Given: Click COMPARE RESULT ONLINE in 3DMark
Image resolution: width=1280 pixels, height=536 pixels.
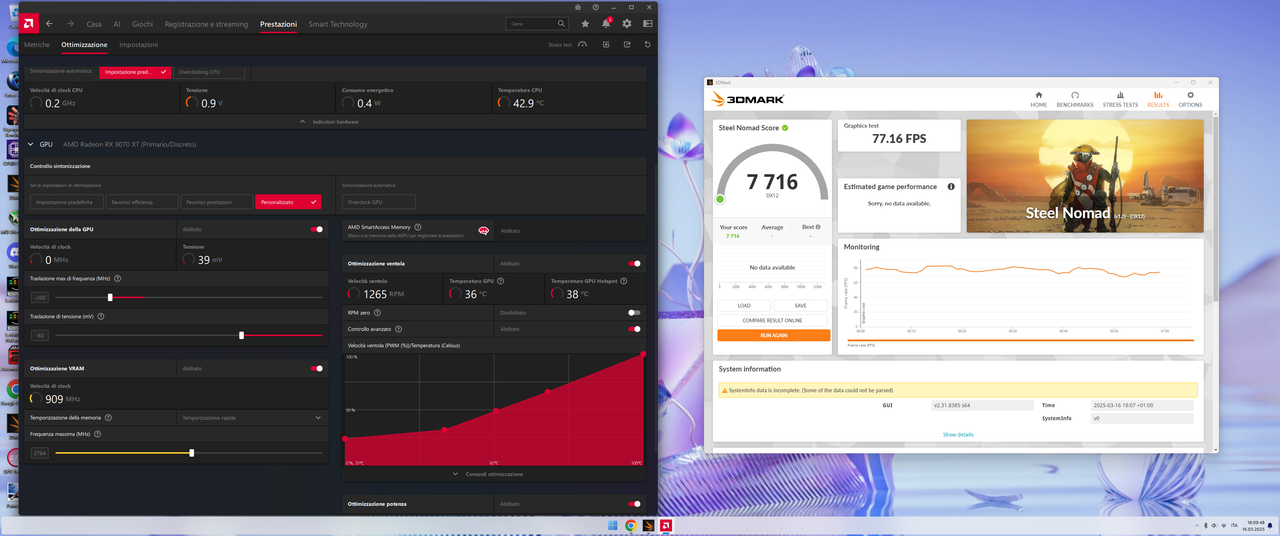Looking at the screenshot, I should 773,320.
